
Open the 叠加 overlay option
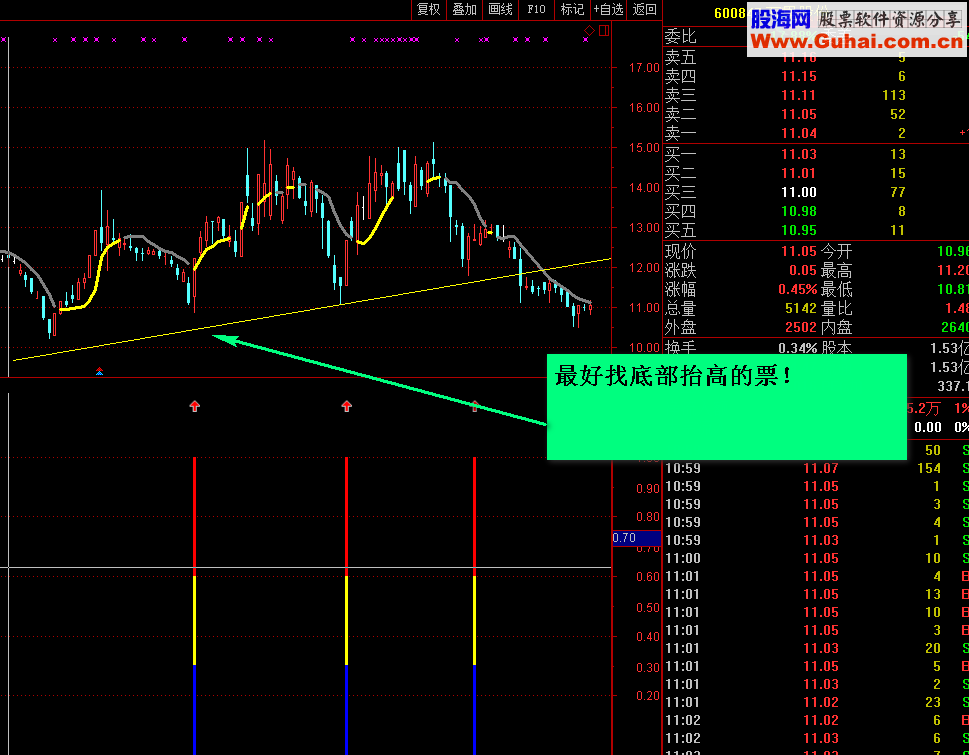point(464,9)
